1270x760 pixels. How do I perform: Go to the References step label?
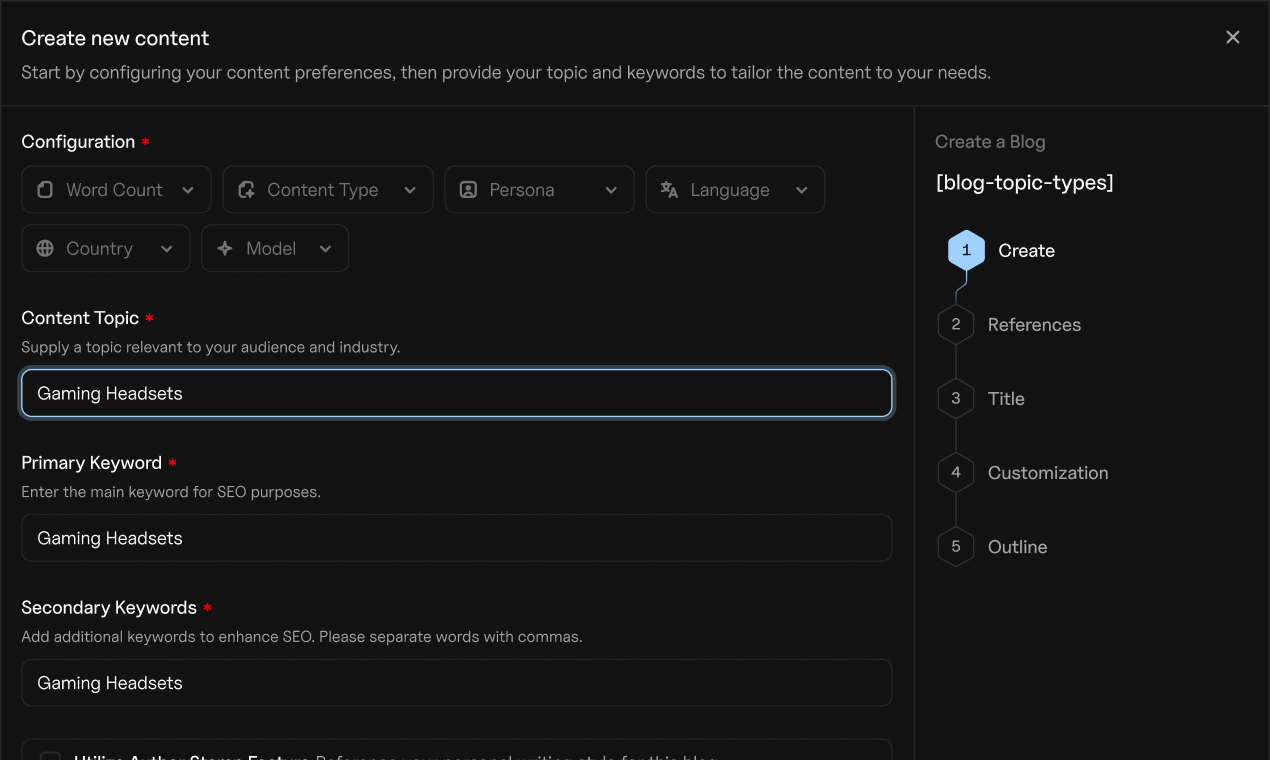[1034, 325]
